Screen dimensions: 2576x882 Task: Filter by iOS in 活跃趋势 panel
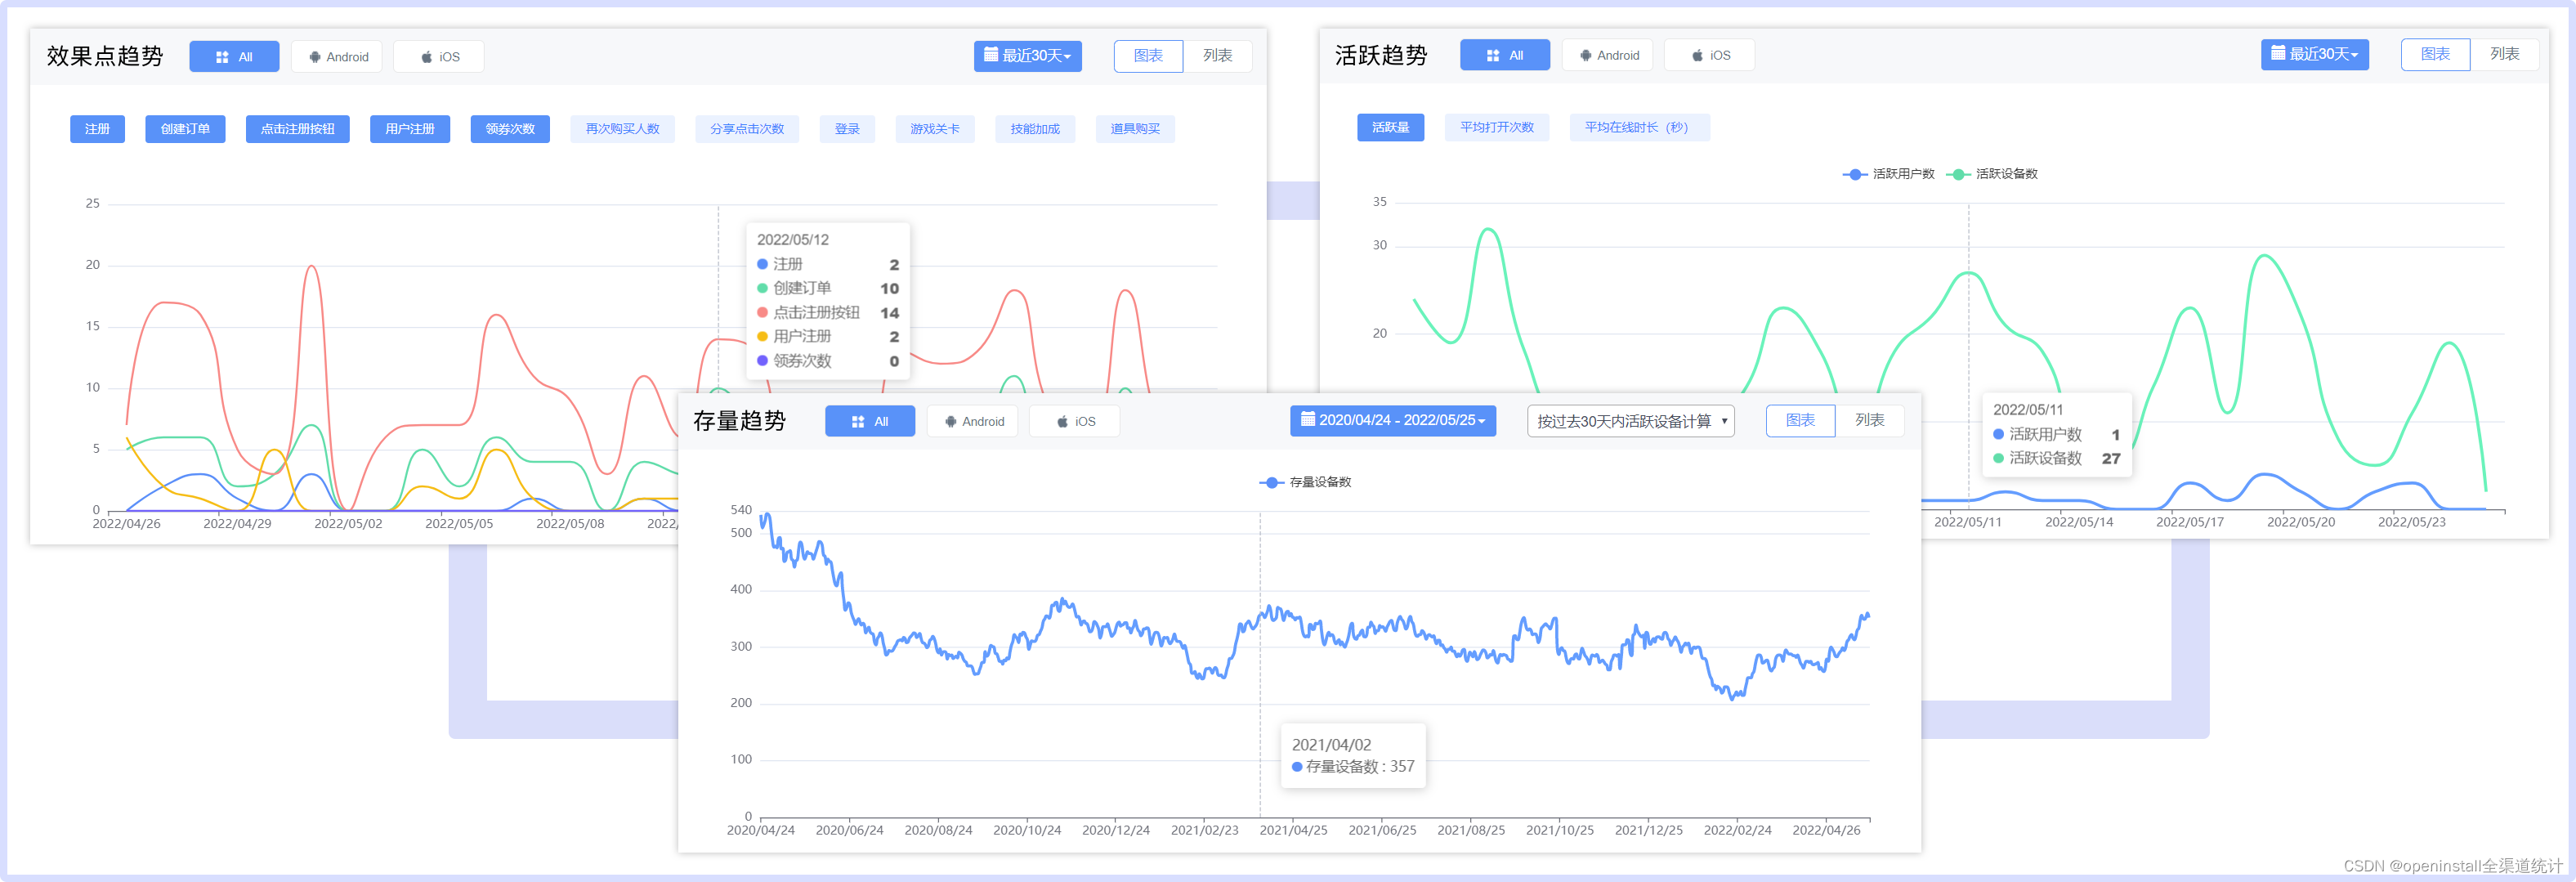pyautogui.click(x=1709, y=55)
